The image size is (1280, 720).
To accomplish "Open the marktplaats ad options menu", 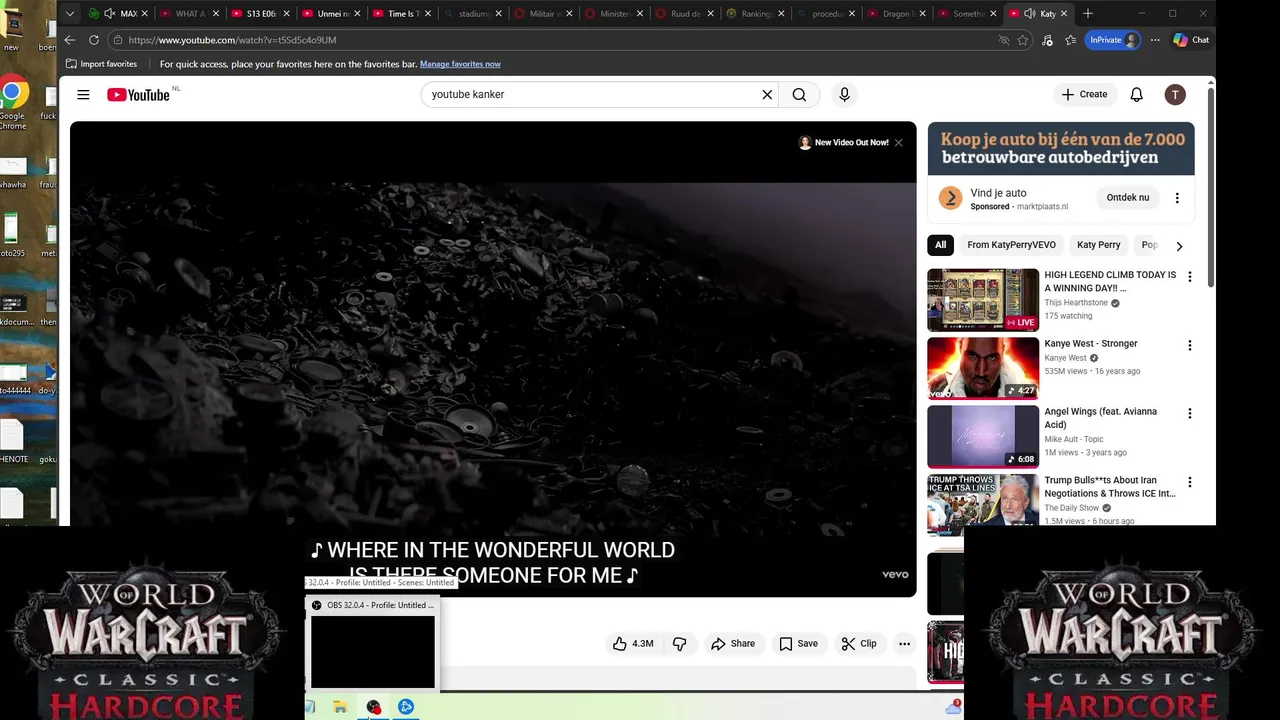I will click(1177, 198).
